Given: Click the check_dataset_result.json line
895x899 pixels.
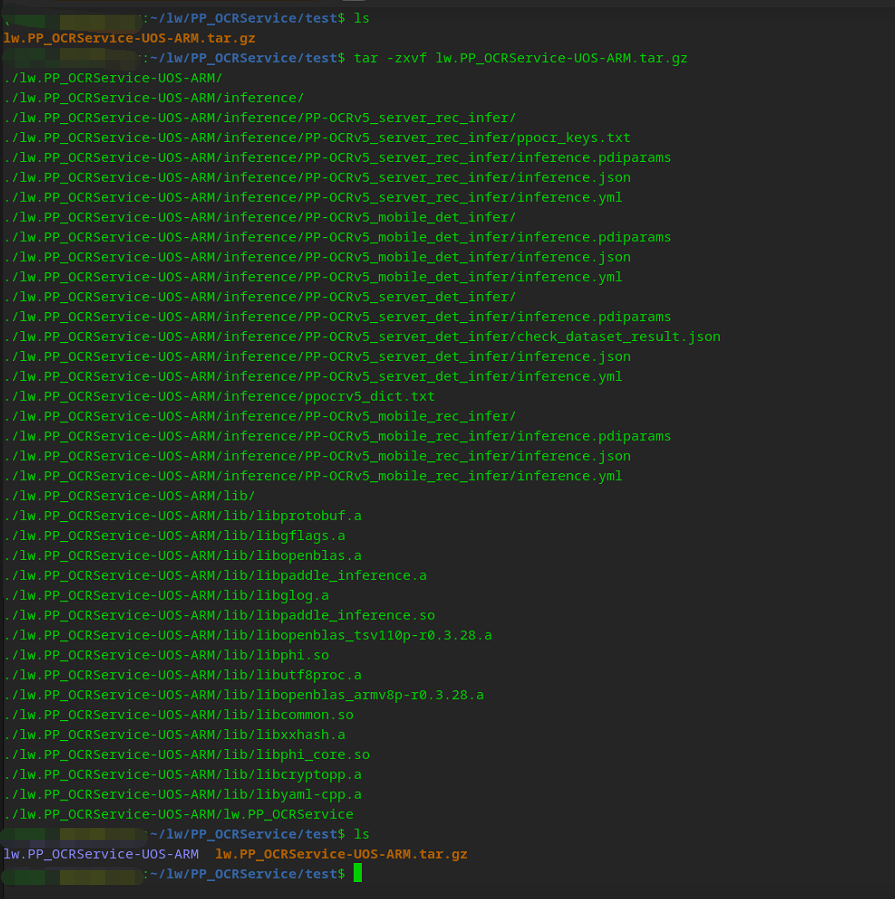Looking at the screenshot, I should 362,337.
